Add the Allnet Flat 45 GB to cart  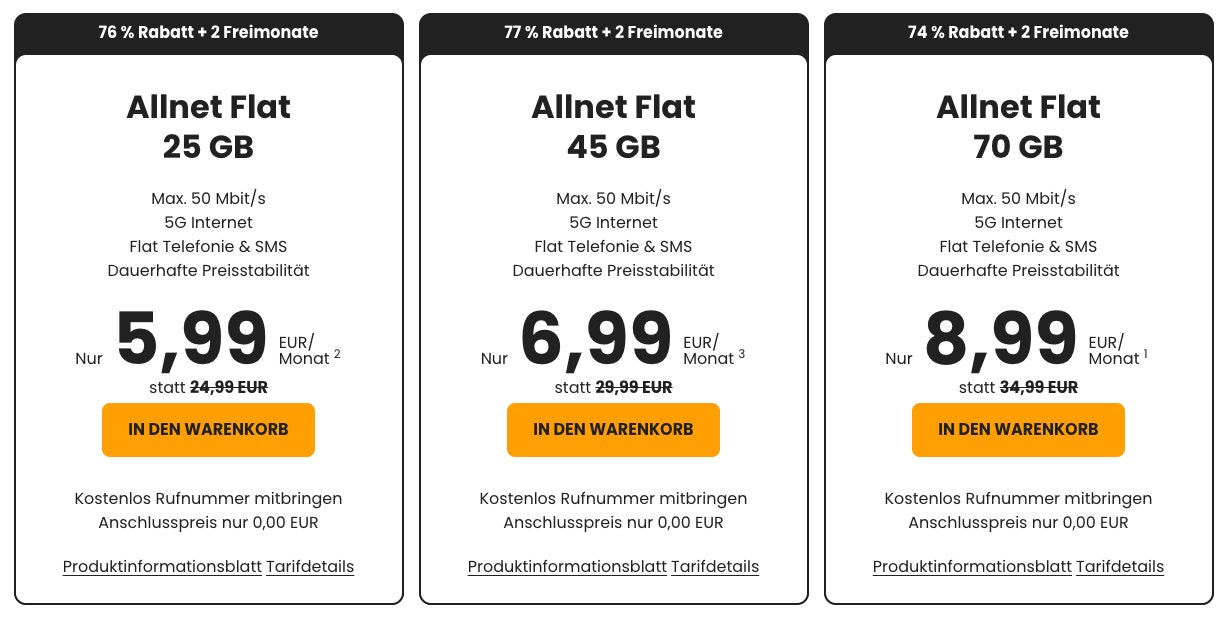[613, 429]
